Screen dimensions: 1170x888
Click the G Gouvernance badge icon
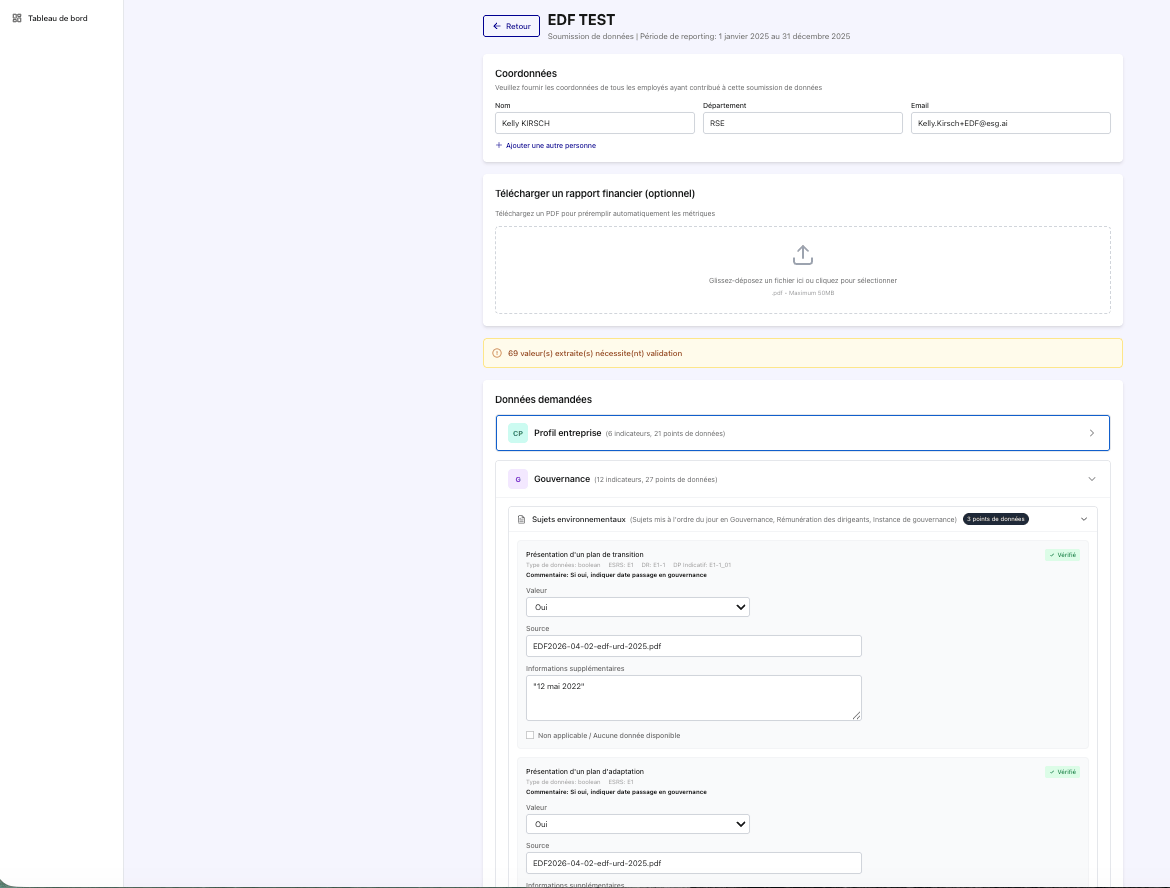point(518,479)
